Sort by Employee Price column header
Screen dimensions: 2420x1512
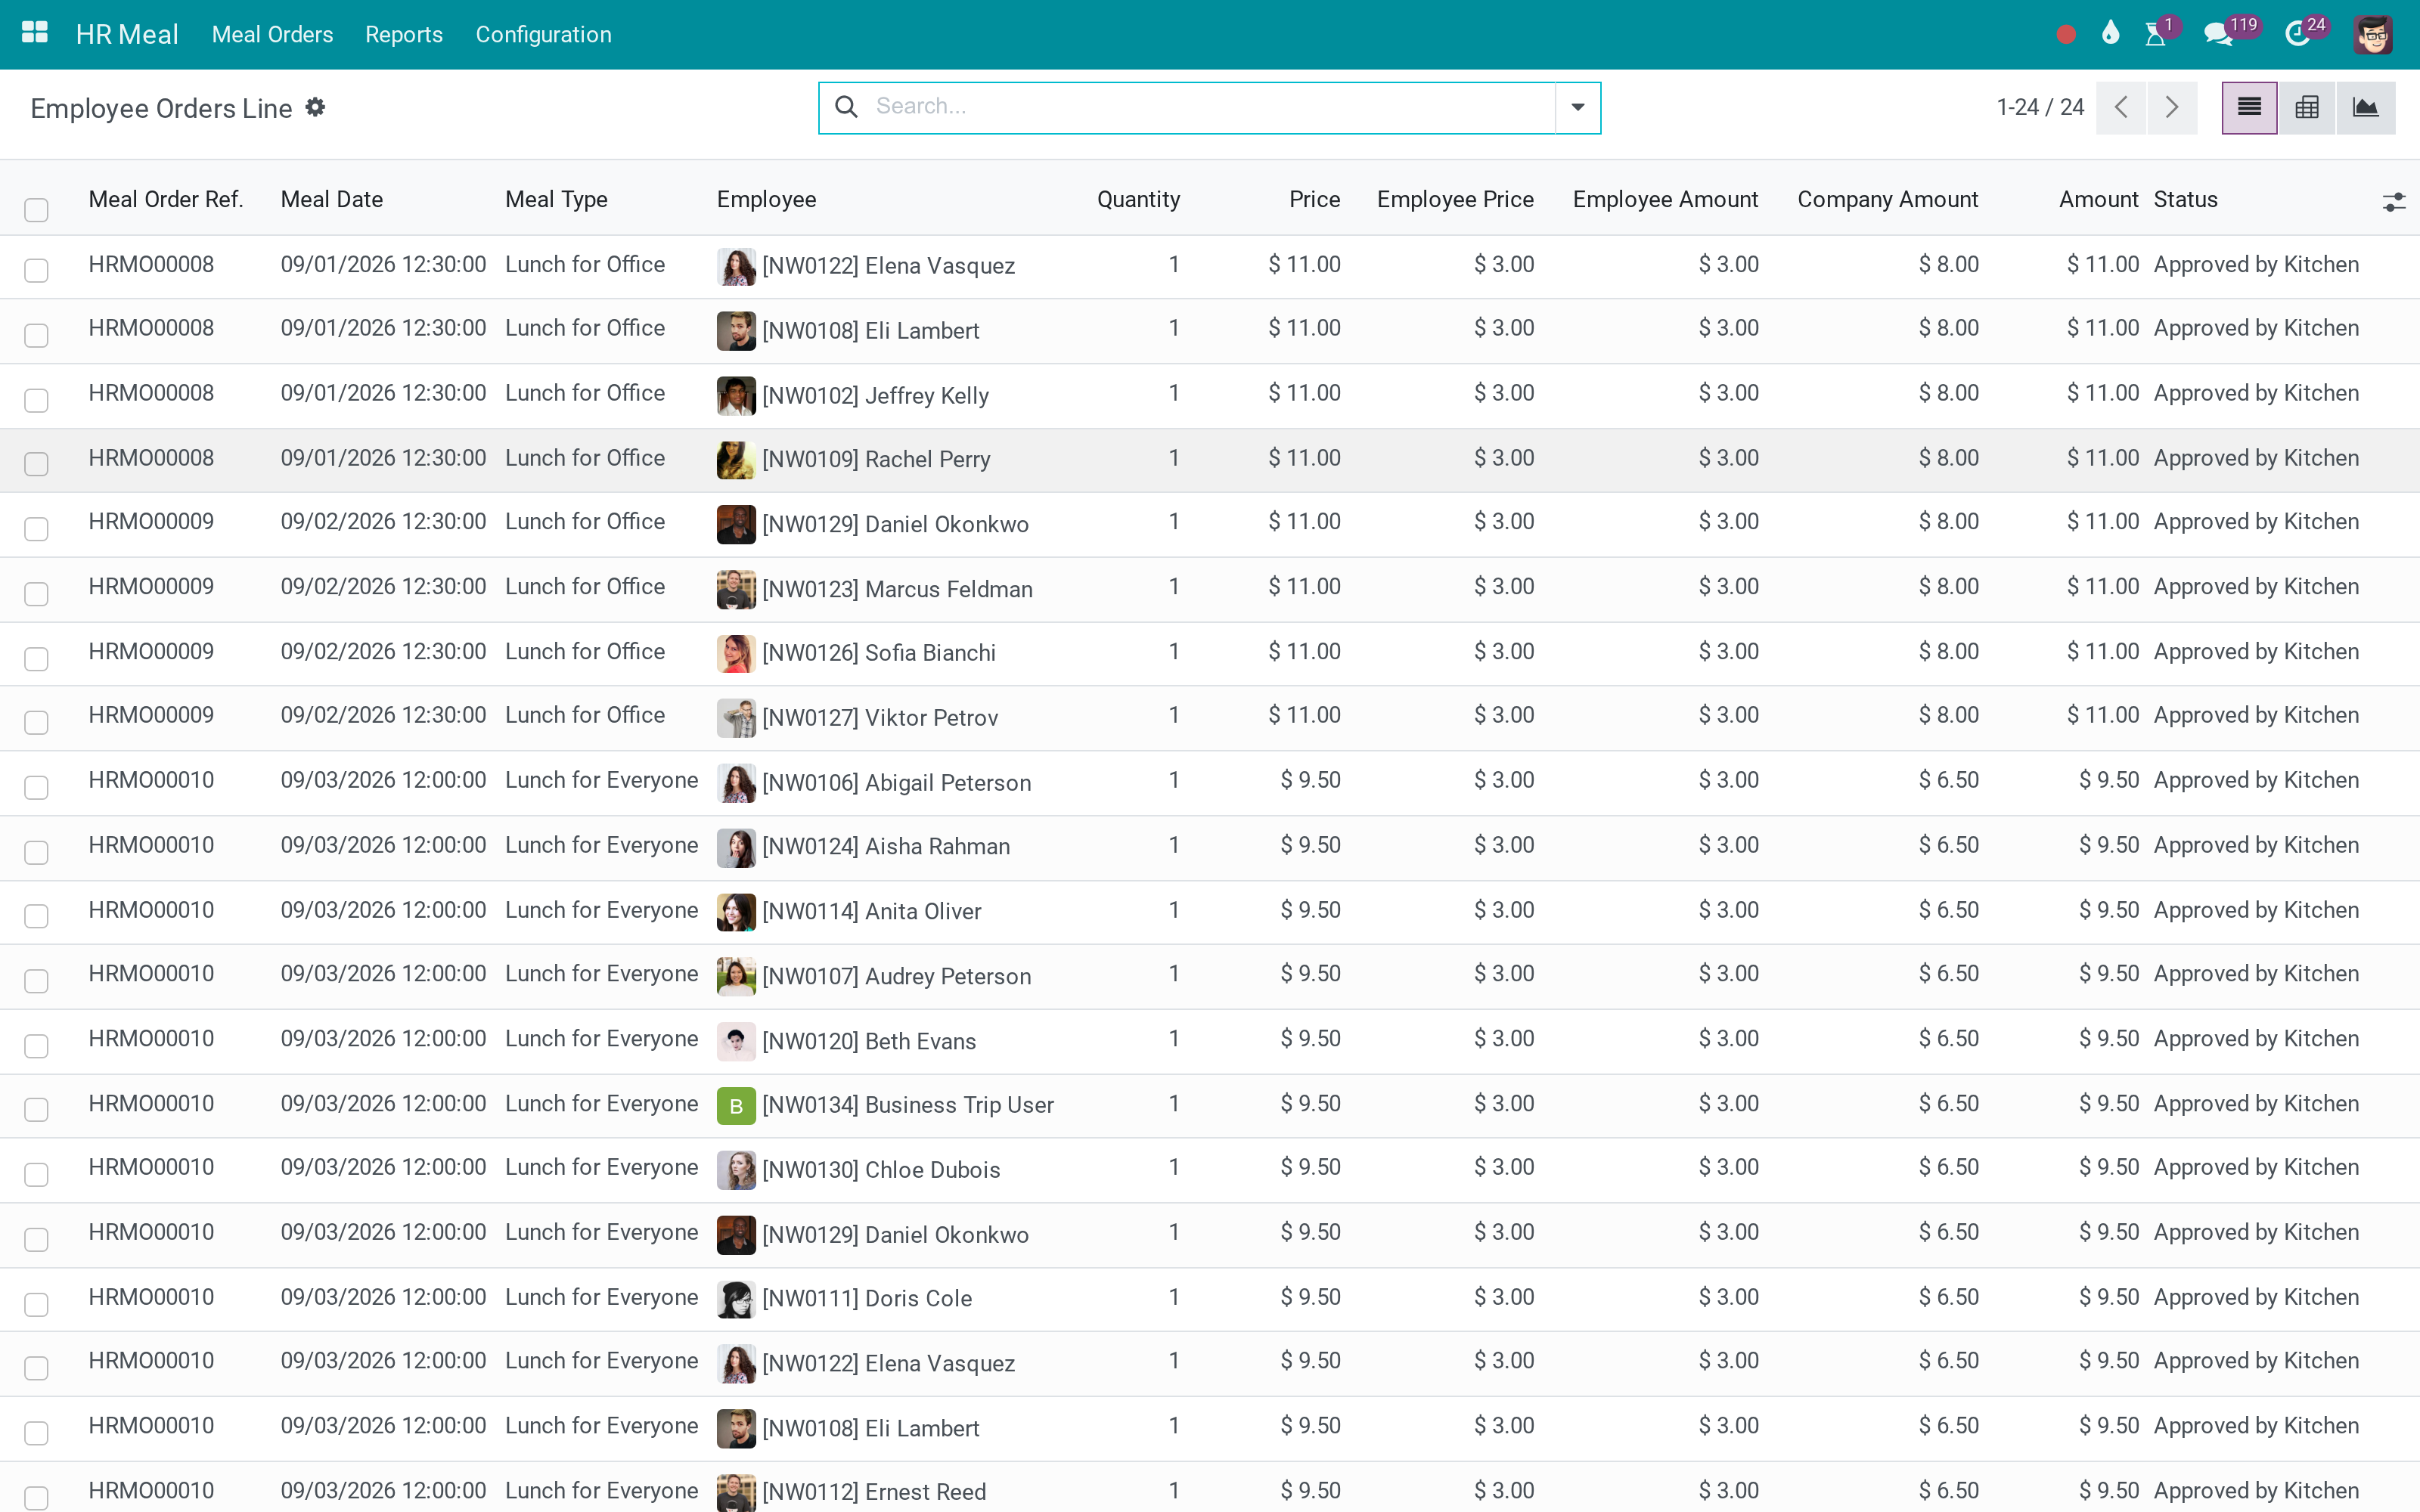[1455, 199]
